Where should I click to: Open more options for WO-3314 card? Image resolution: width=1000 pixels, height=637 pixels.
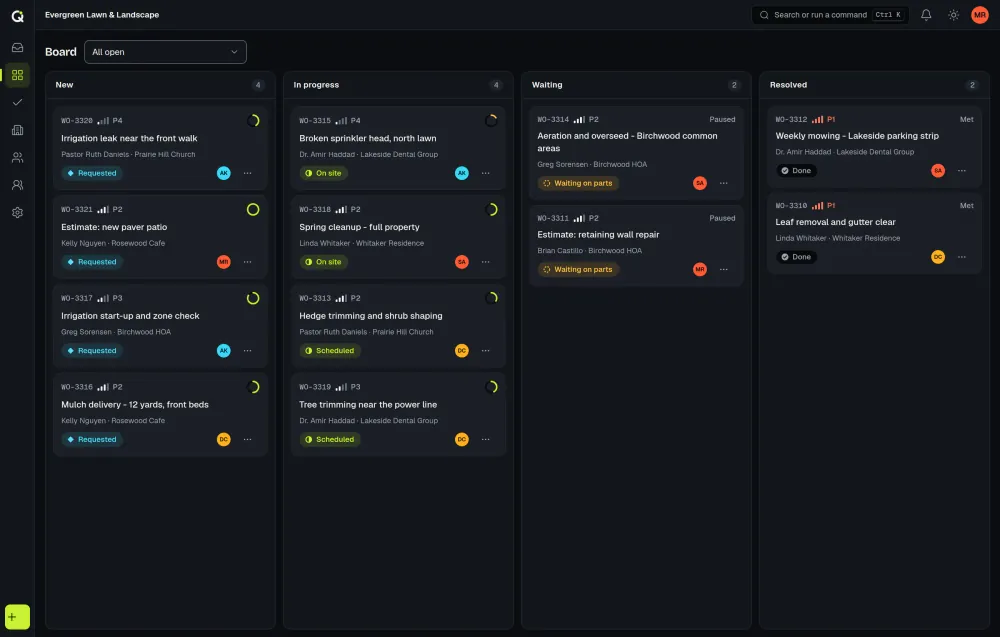(723, 183)
